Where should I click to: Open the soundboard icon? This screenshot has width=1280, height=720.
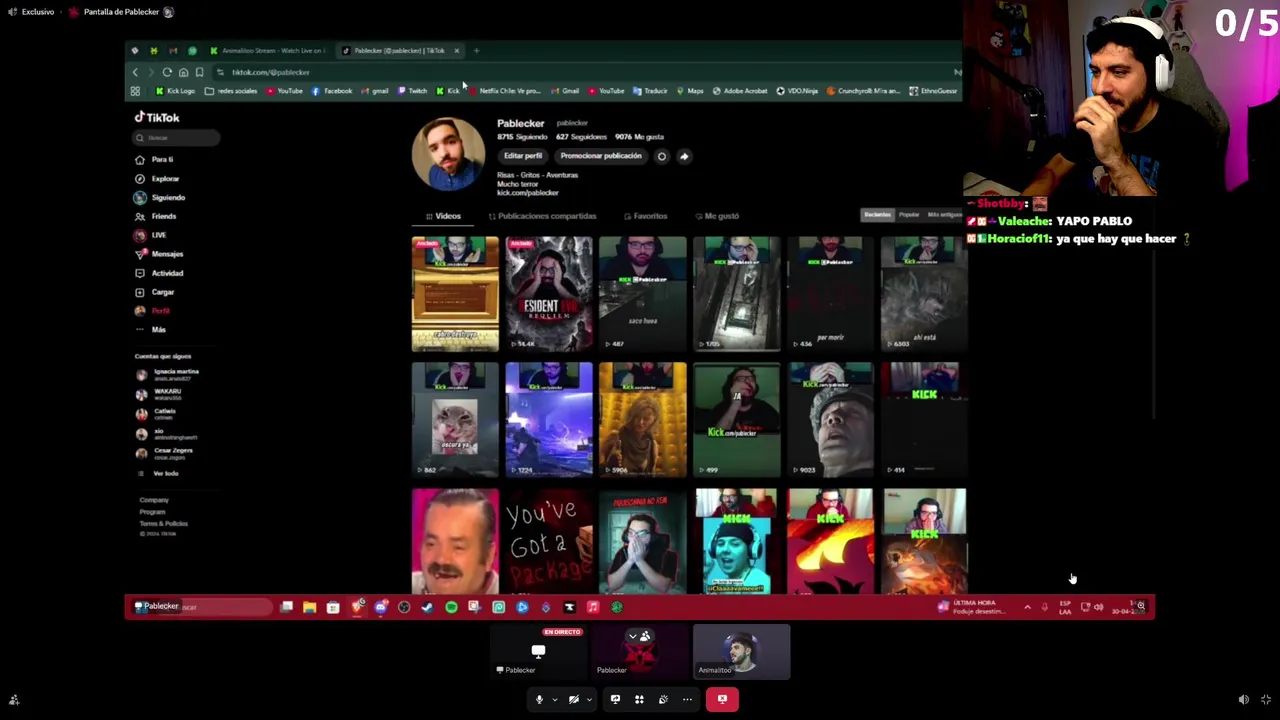pyautogui.click(x=663, y=699)
